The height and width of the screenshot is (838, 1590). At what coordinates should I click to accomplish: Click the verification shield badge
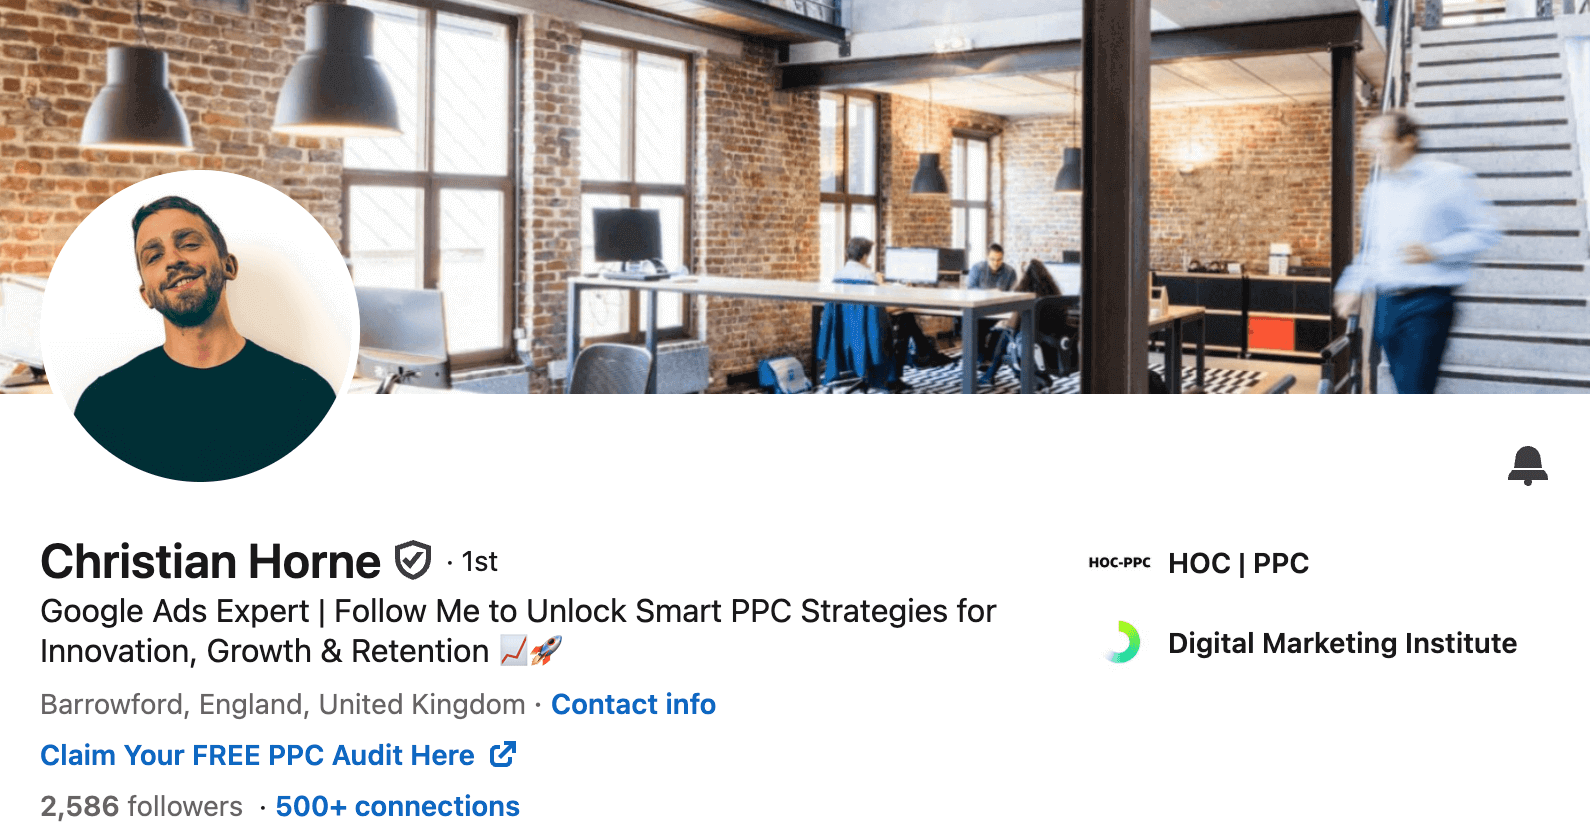pos(412,560)
